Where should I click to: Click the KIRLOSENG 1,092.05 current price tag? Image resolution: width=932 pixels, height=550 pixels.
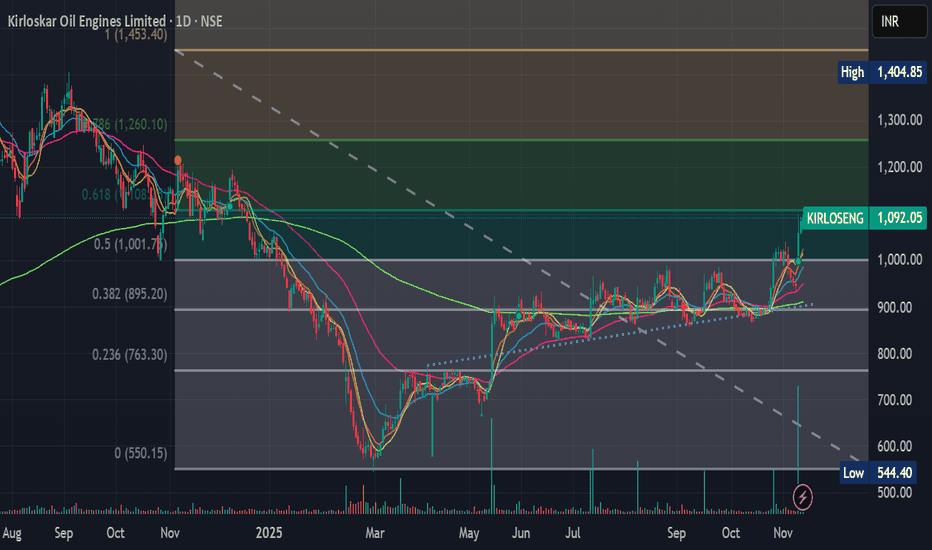tap(866, 215)
